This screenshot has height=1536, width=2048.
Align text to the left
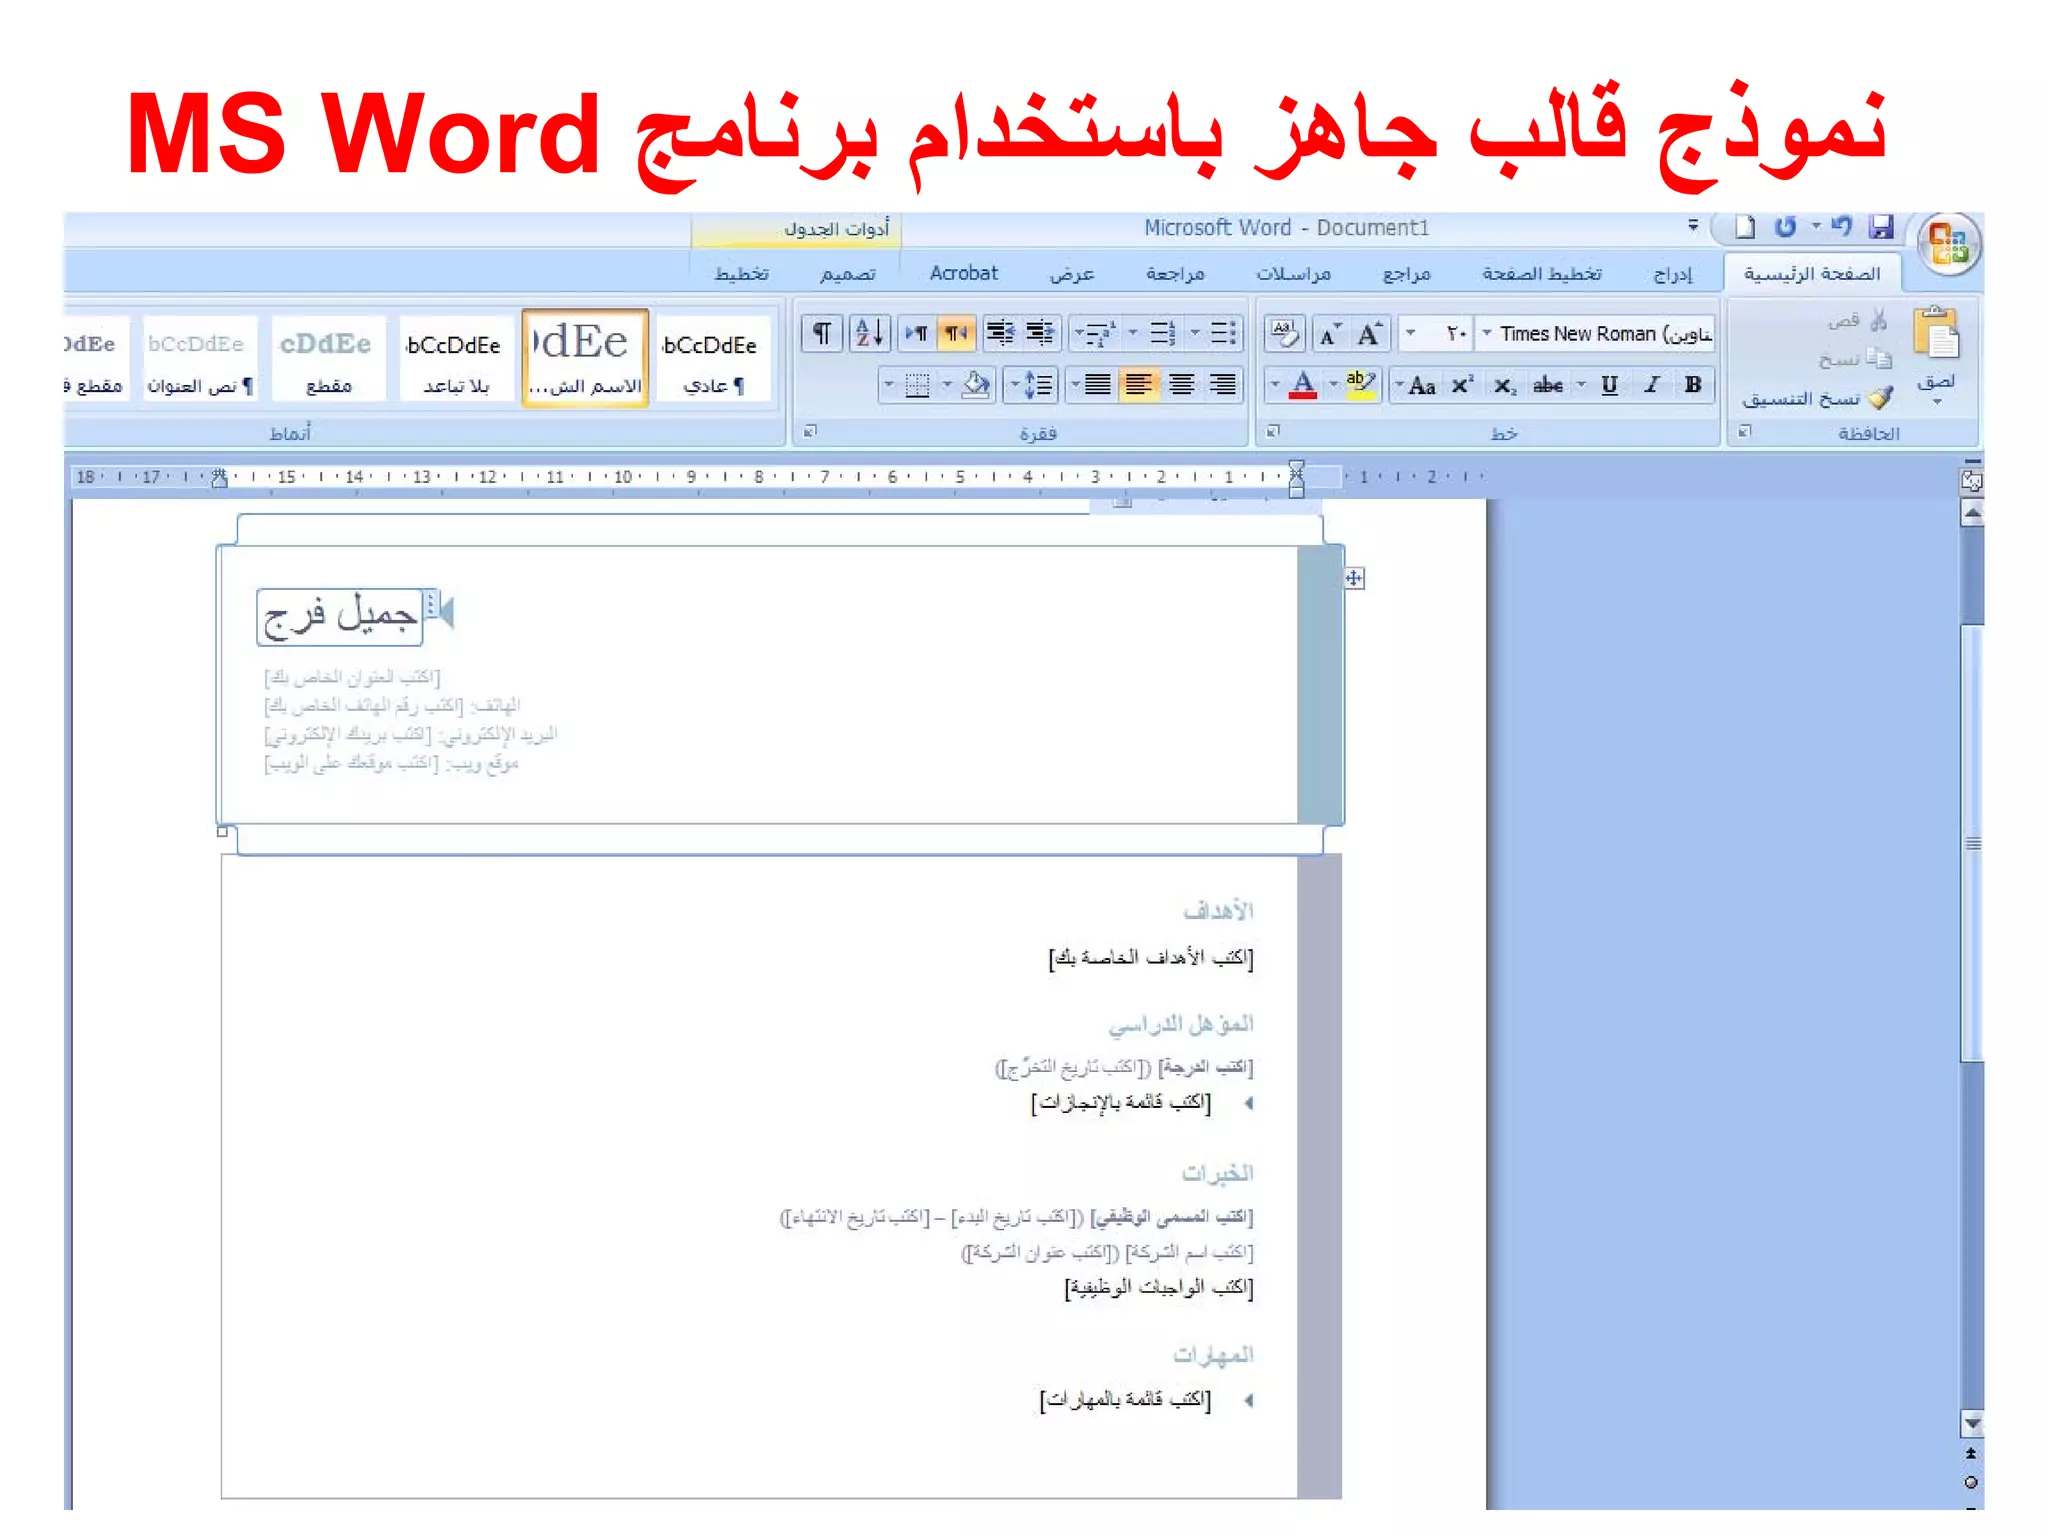point(1139,385)
